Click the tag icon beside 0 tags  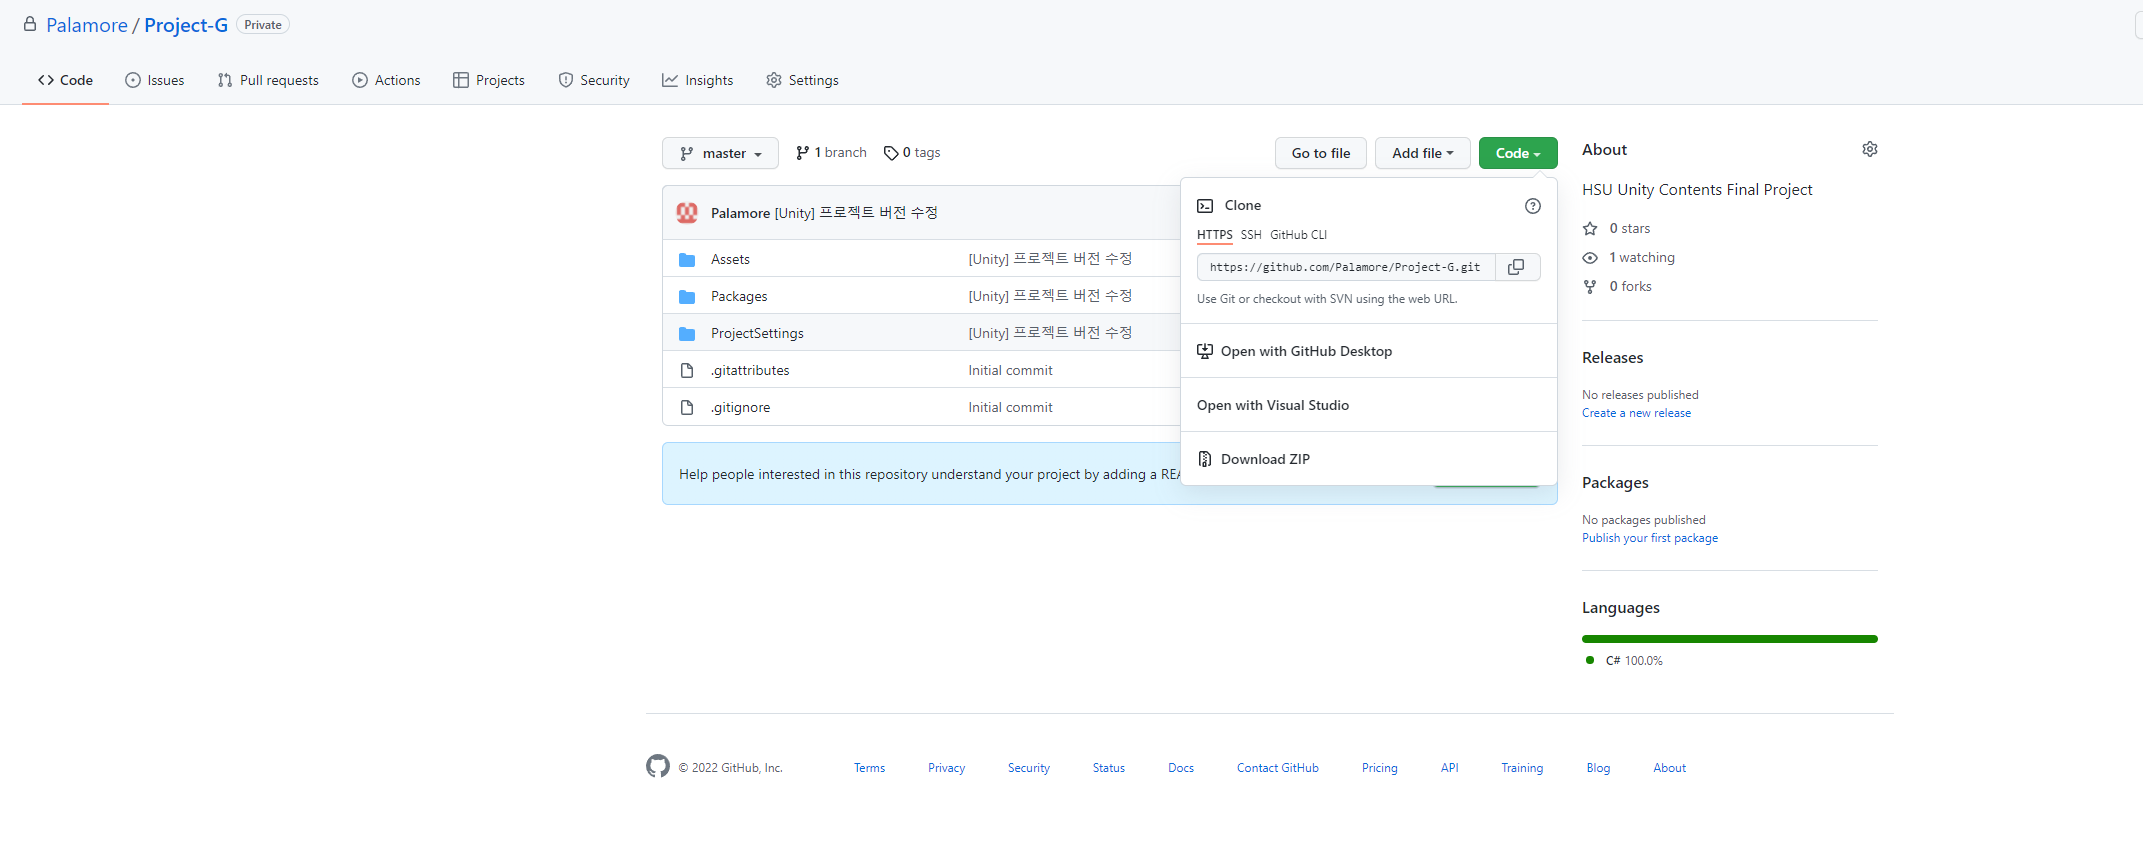tap(891, 153)
